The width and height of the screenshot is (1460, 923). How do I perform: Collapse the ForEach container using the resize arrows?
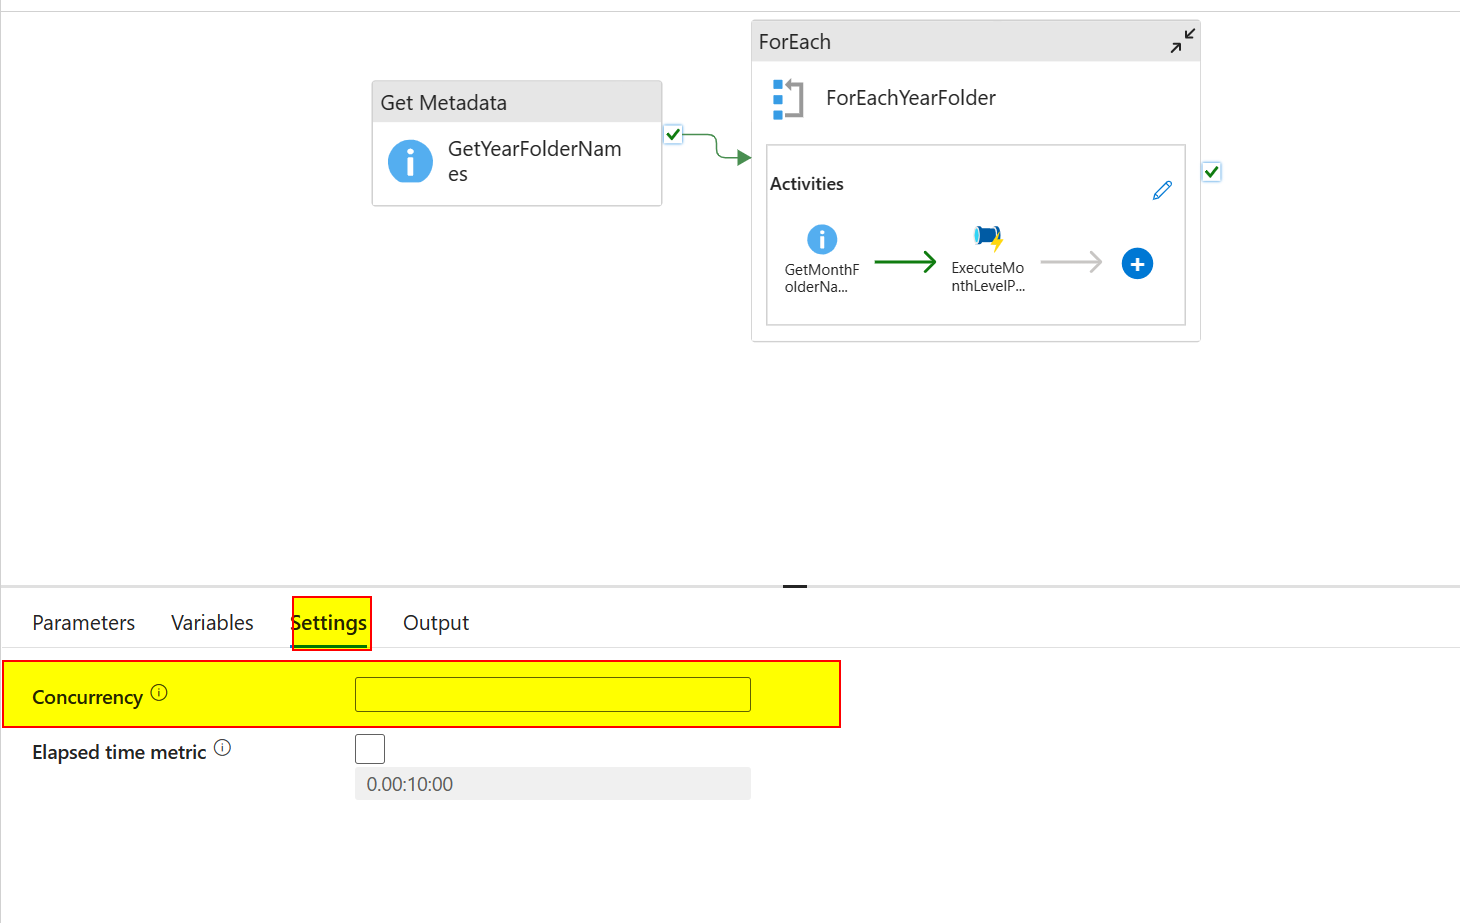[1182, 40]
